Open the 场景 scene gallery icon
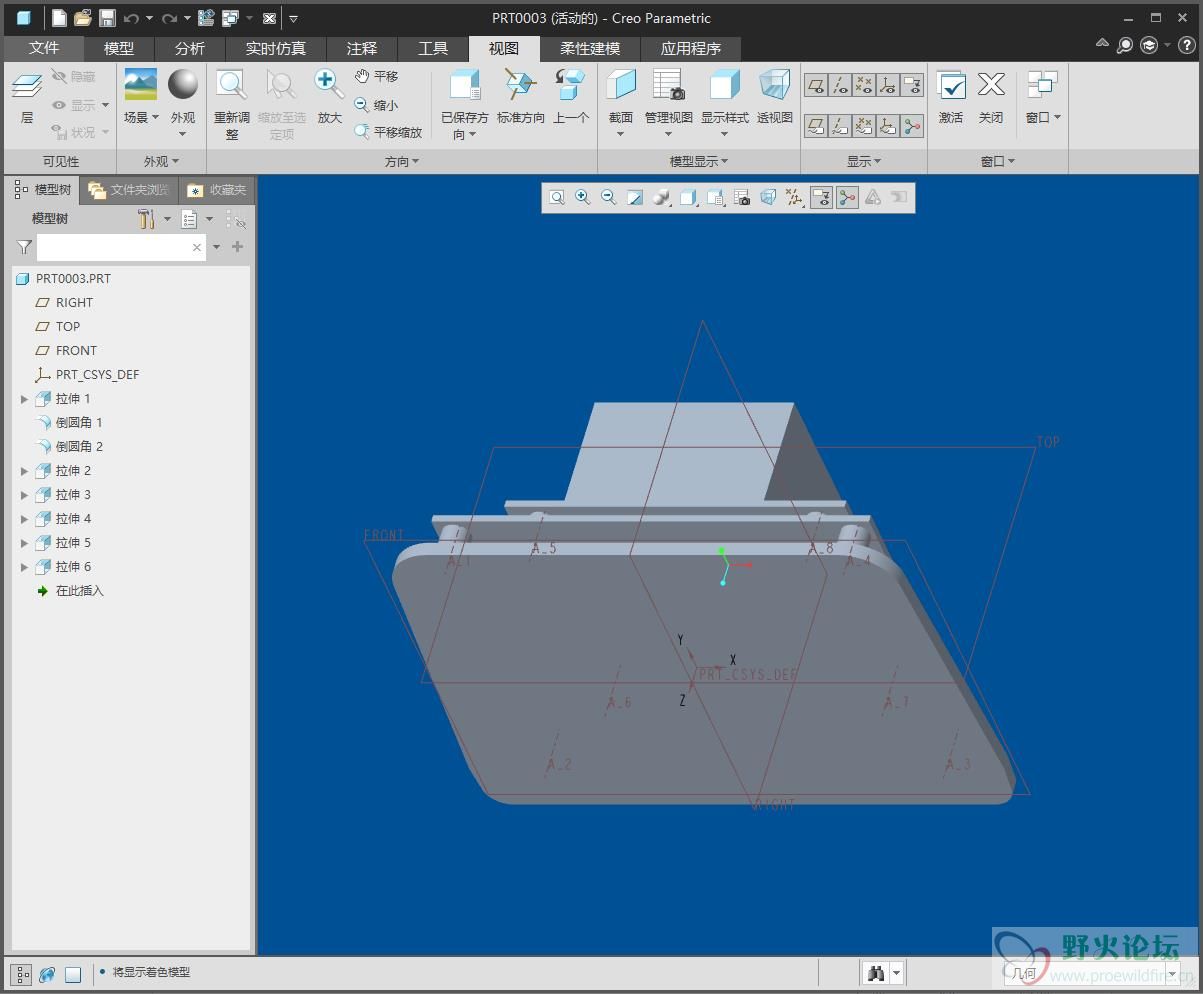This screenshot has height=994, width=1203. click(x=141, y=85)
